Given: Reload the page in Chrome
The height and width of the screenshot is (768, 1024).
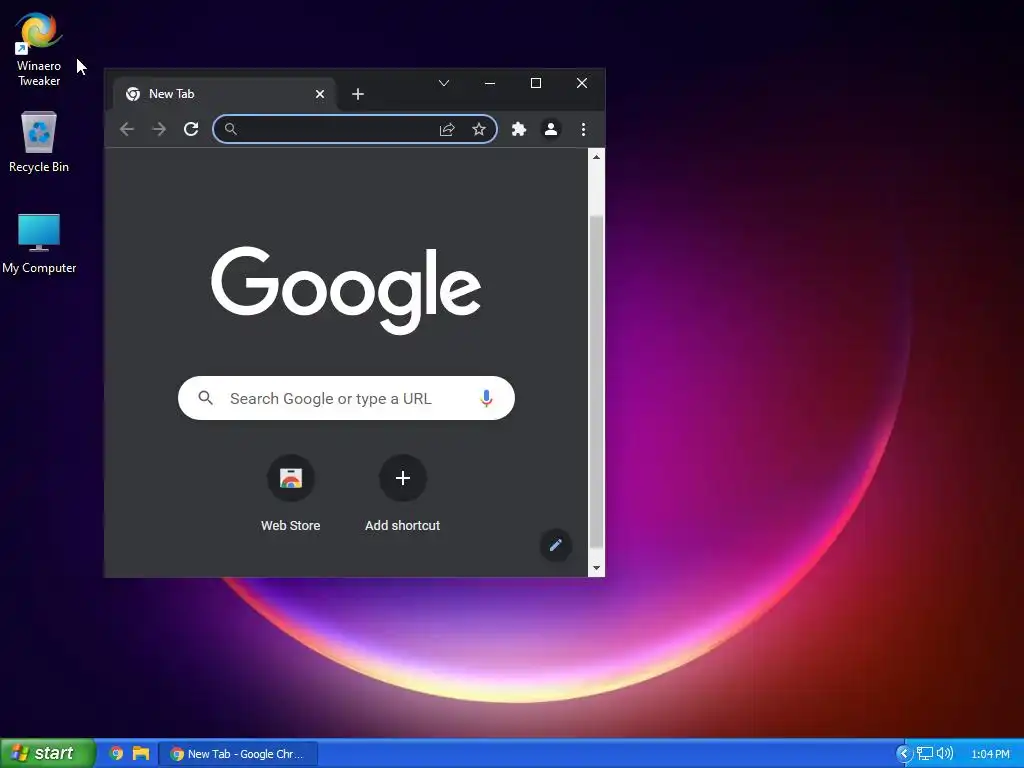Looking at the screenshot, I should click(191, 129).
